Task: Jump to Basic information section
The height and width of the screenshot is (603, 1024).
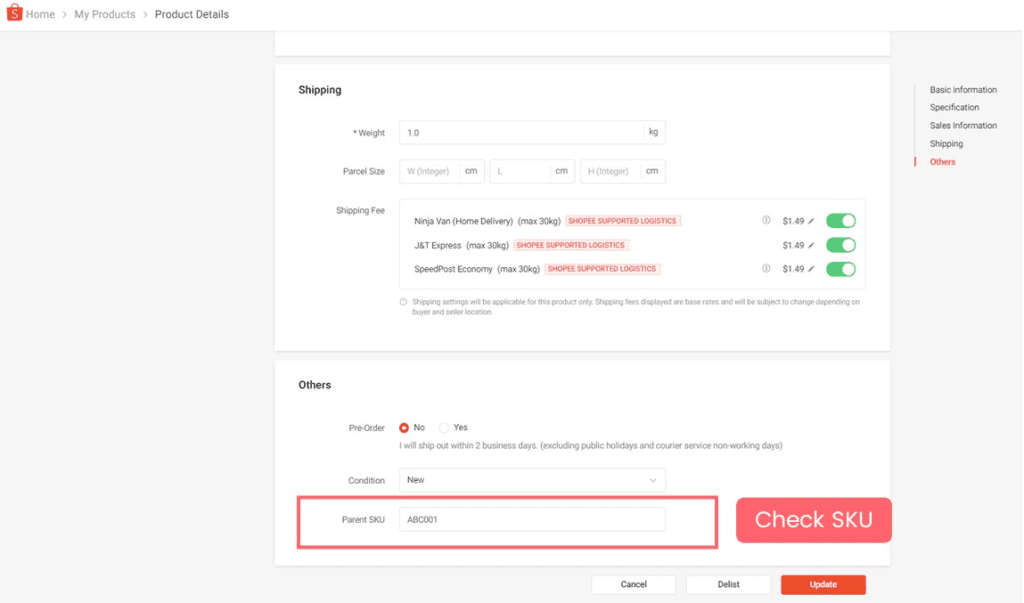Action: click(x=963, y=90)
